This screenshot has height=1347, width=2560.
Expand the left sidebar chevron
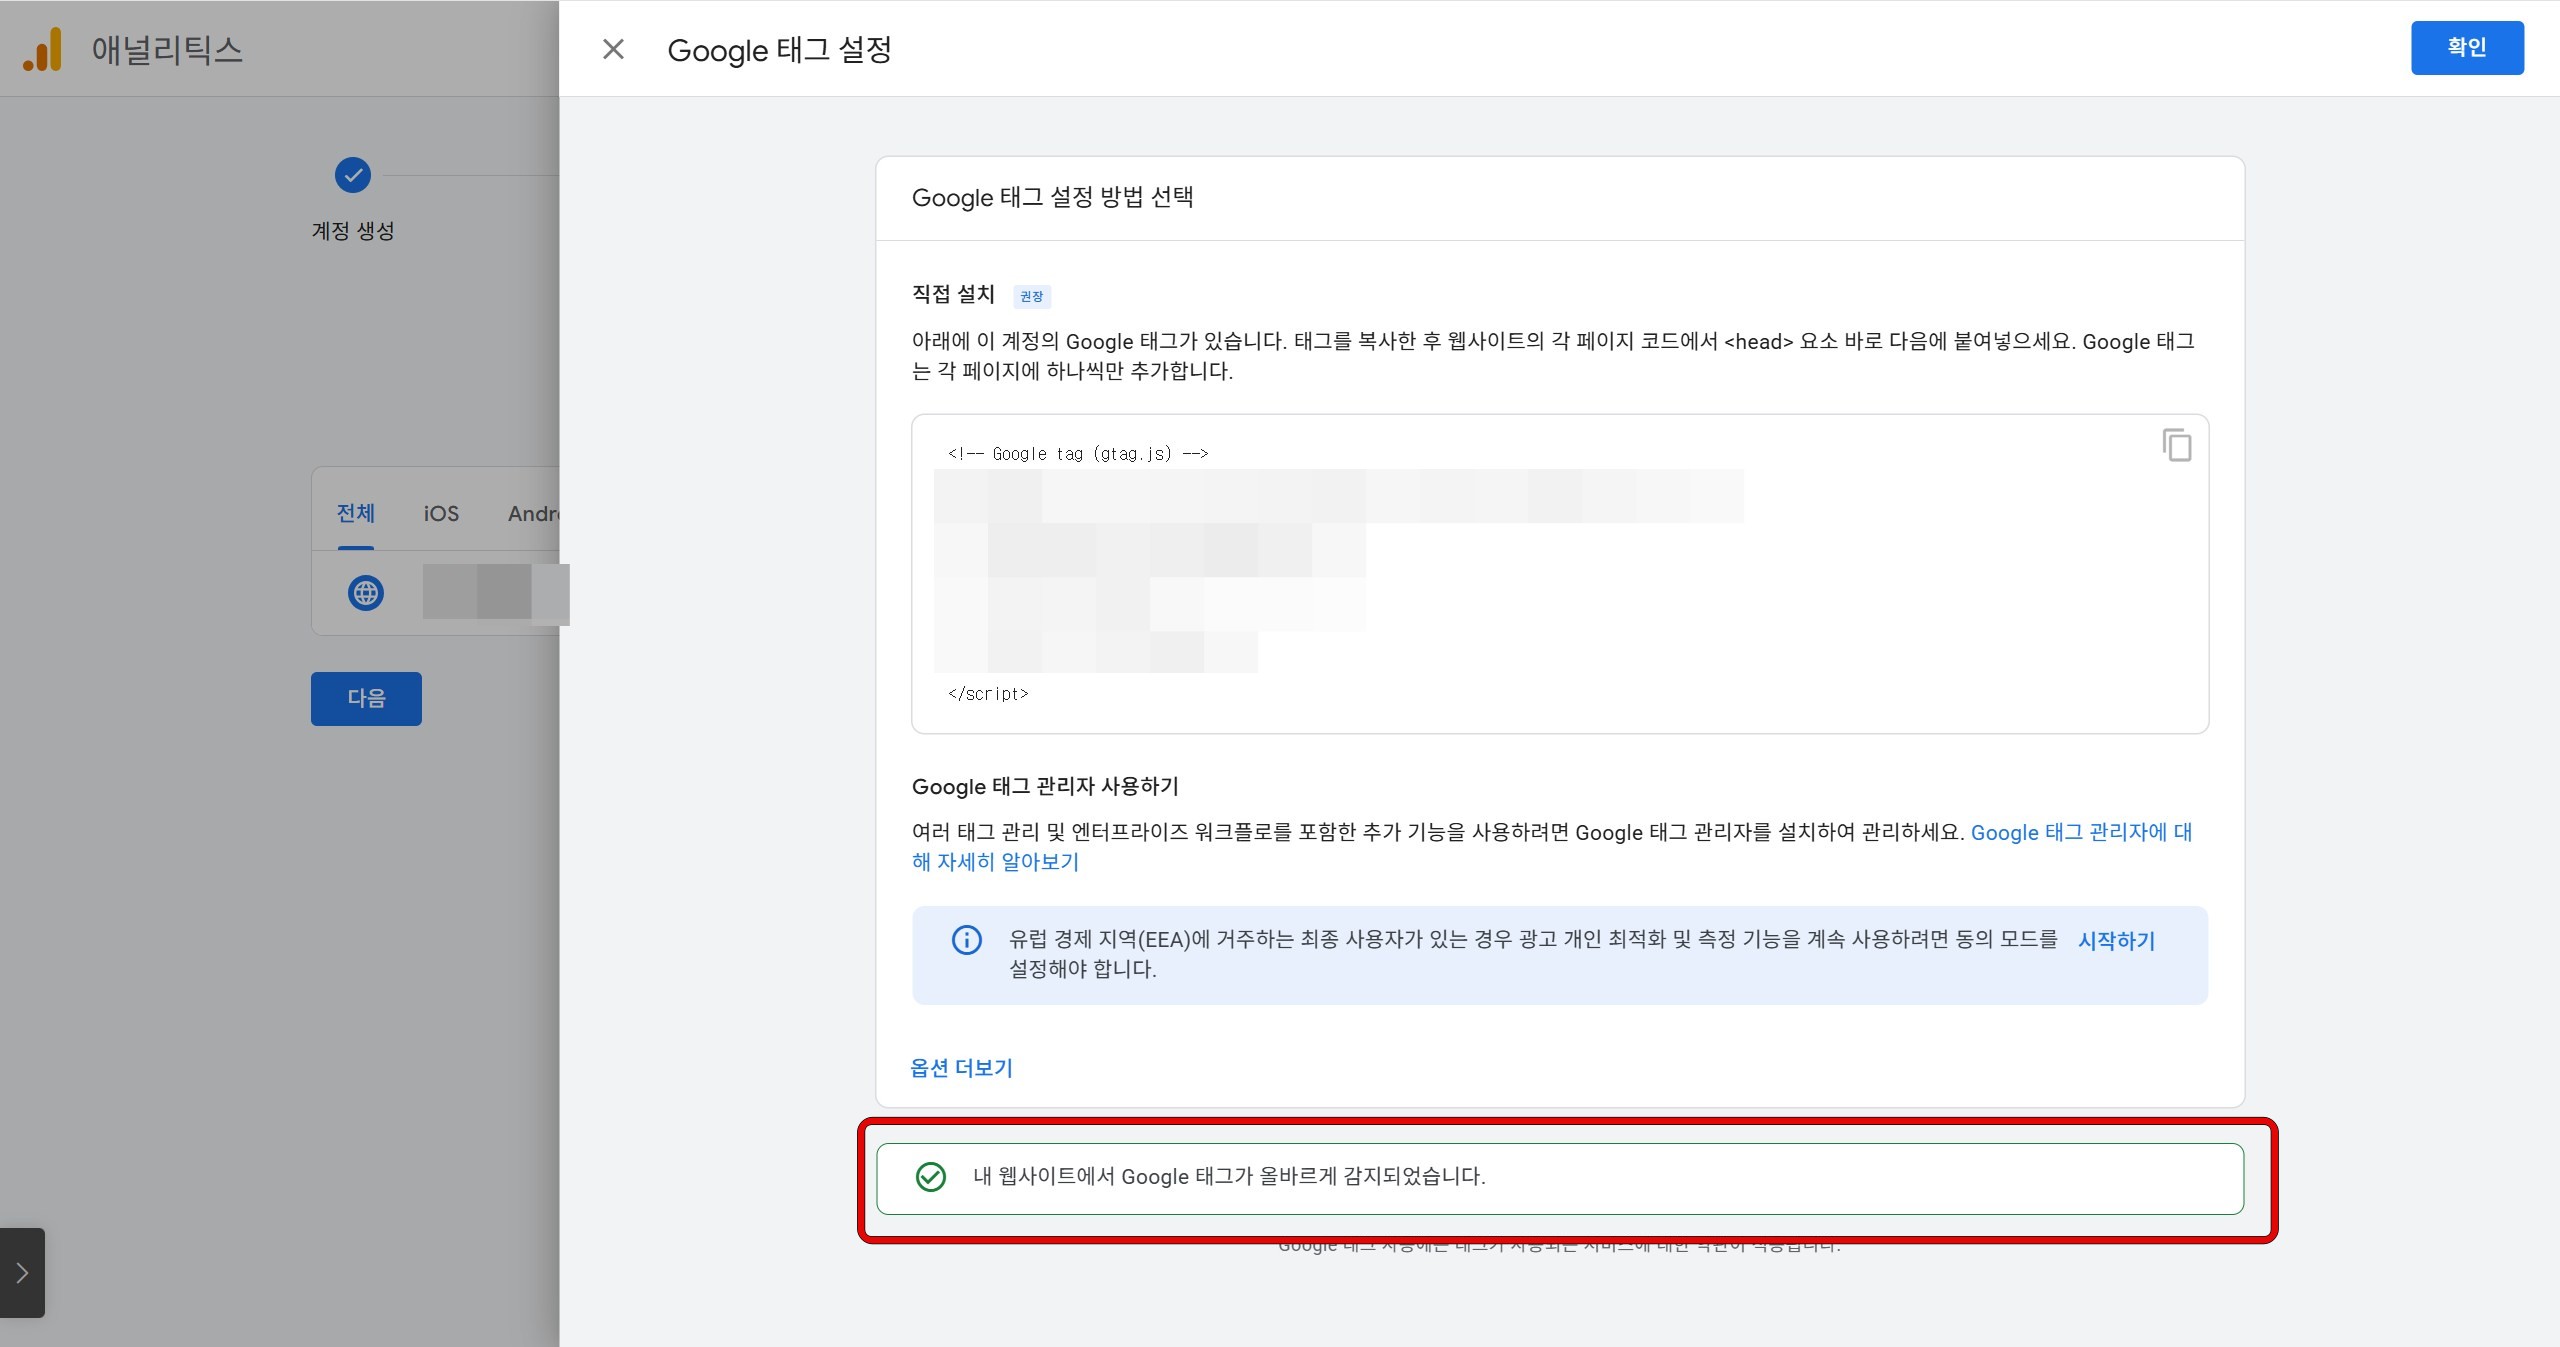pos(22,1273)
